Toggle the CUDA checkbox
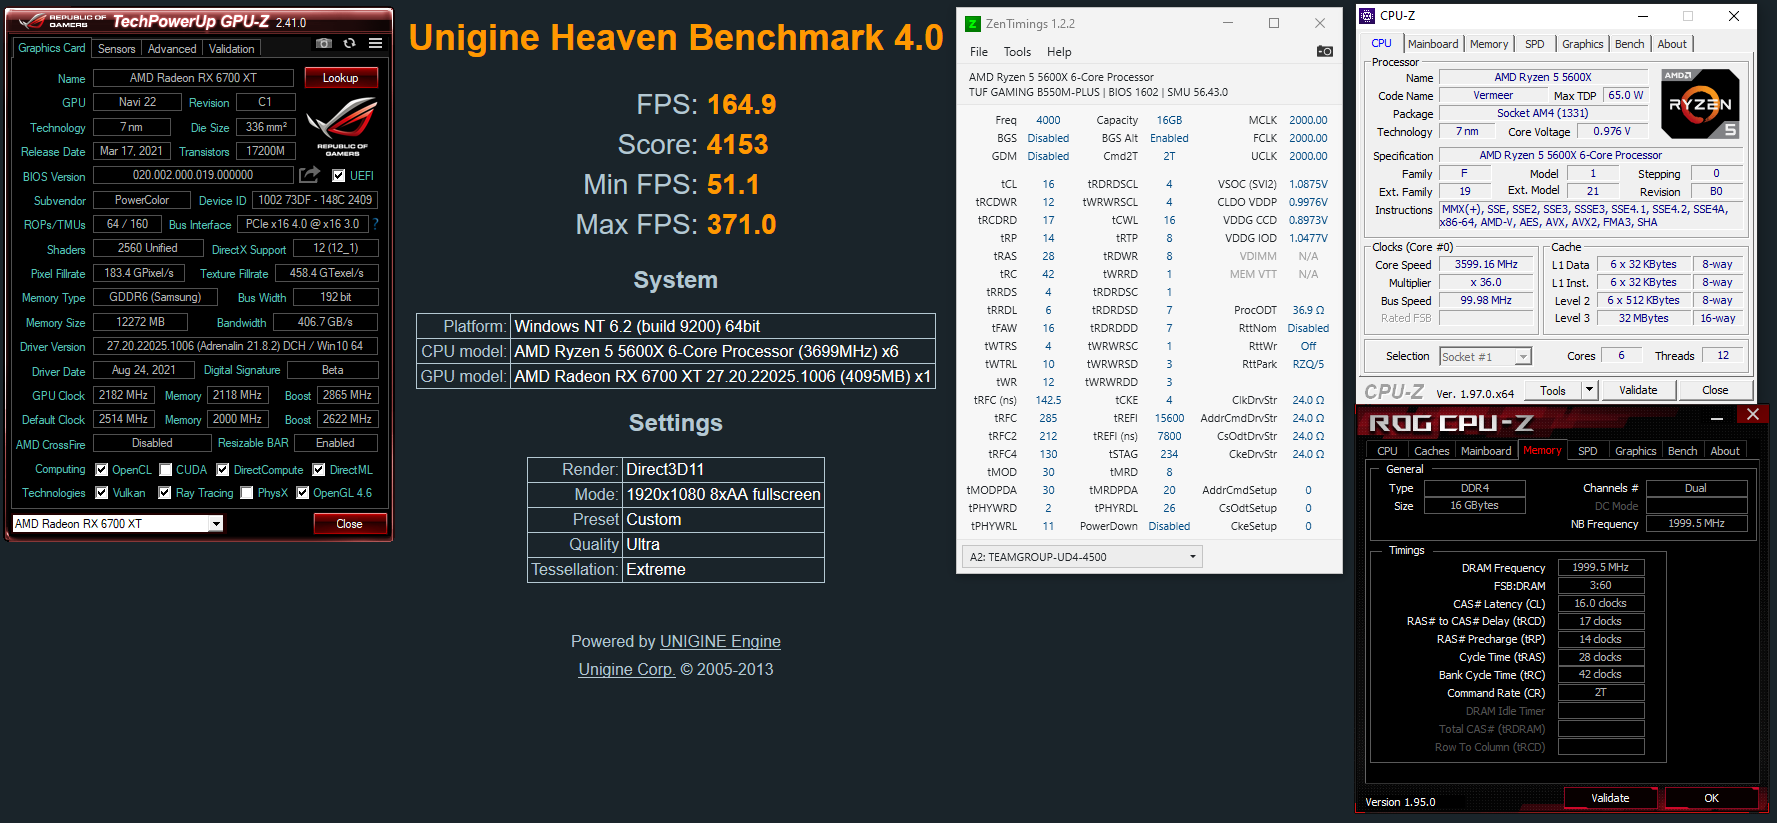The width and height of the screenshot is (1777, 823). pos(165,469)
